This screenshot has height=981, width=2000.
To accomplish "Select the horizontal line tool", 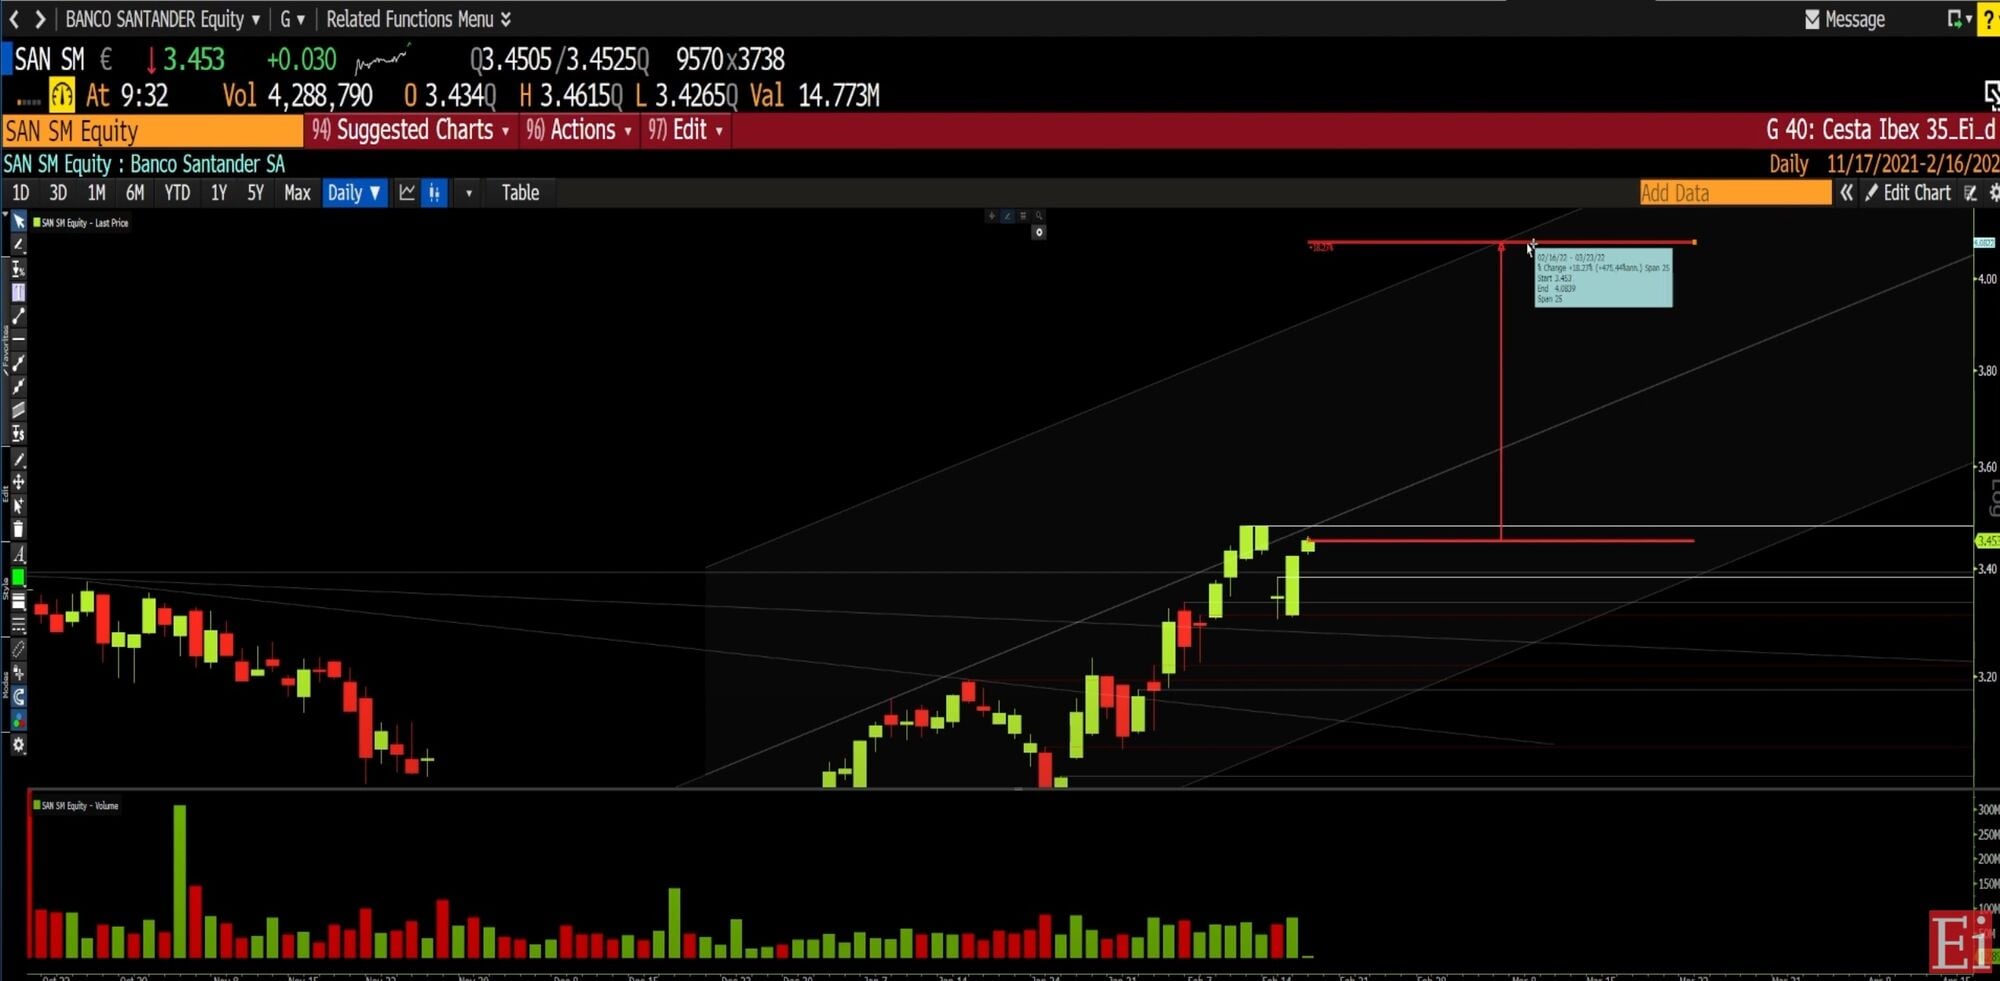I will [18, 340].
